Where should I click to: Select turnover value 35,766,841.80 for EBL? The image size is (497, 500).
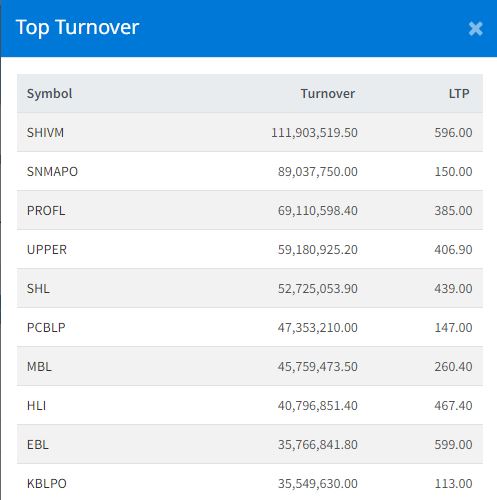pos(318,445)
